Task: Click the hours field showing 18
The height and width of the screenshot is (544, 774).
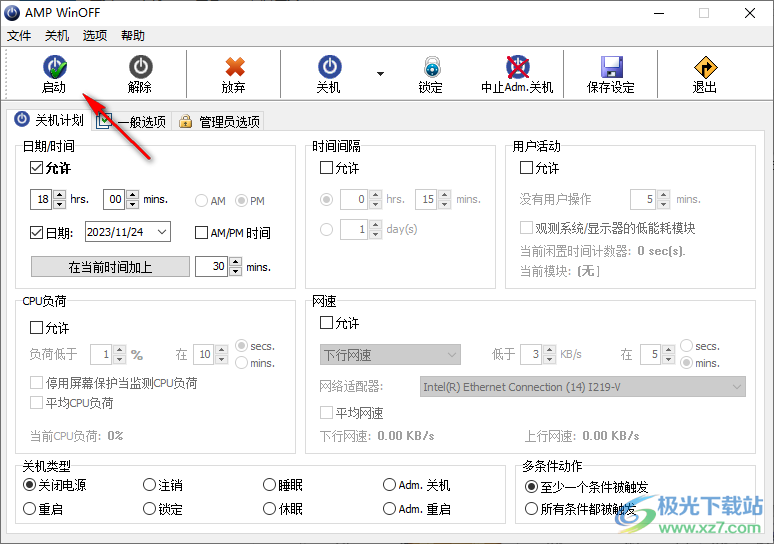Action: click(x=42, y=199)
